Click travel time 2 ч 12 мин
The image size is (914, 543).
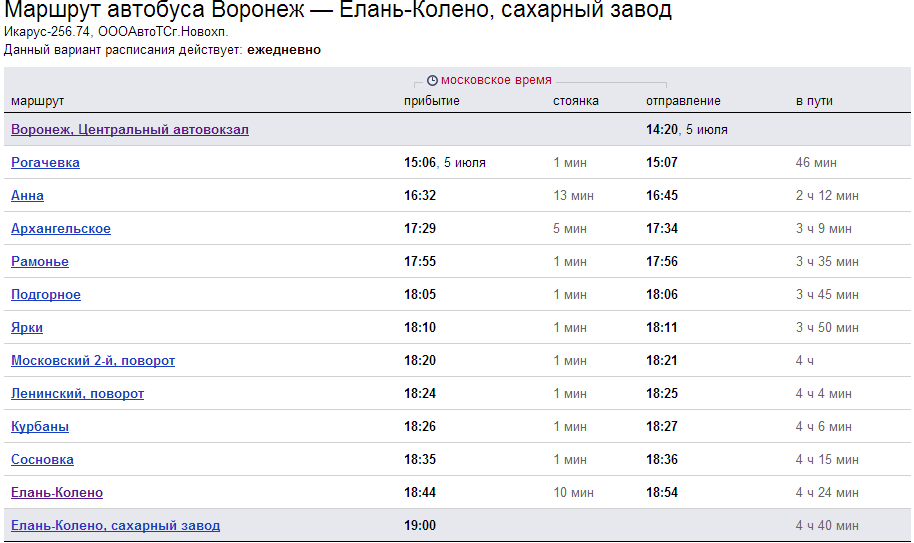point(827,196)
